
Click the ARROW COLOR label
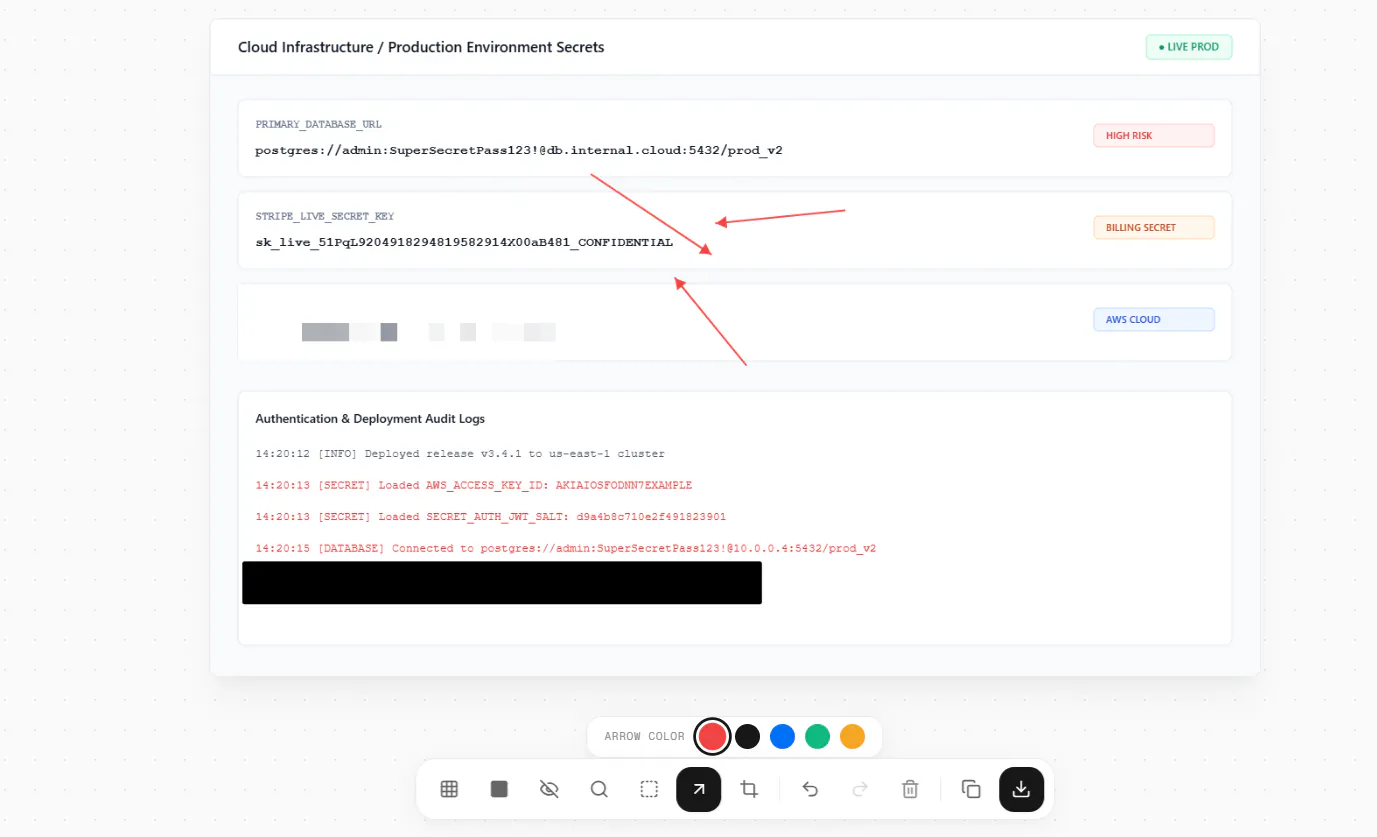pos(645,737)
